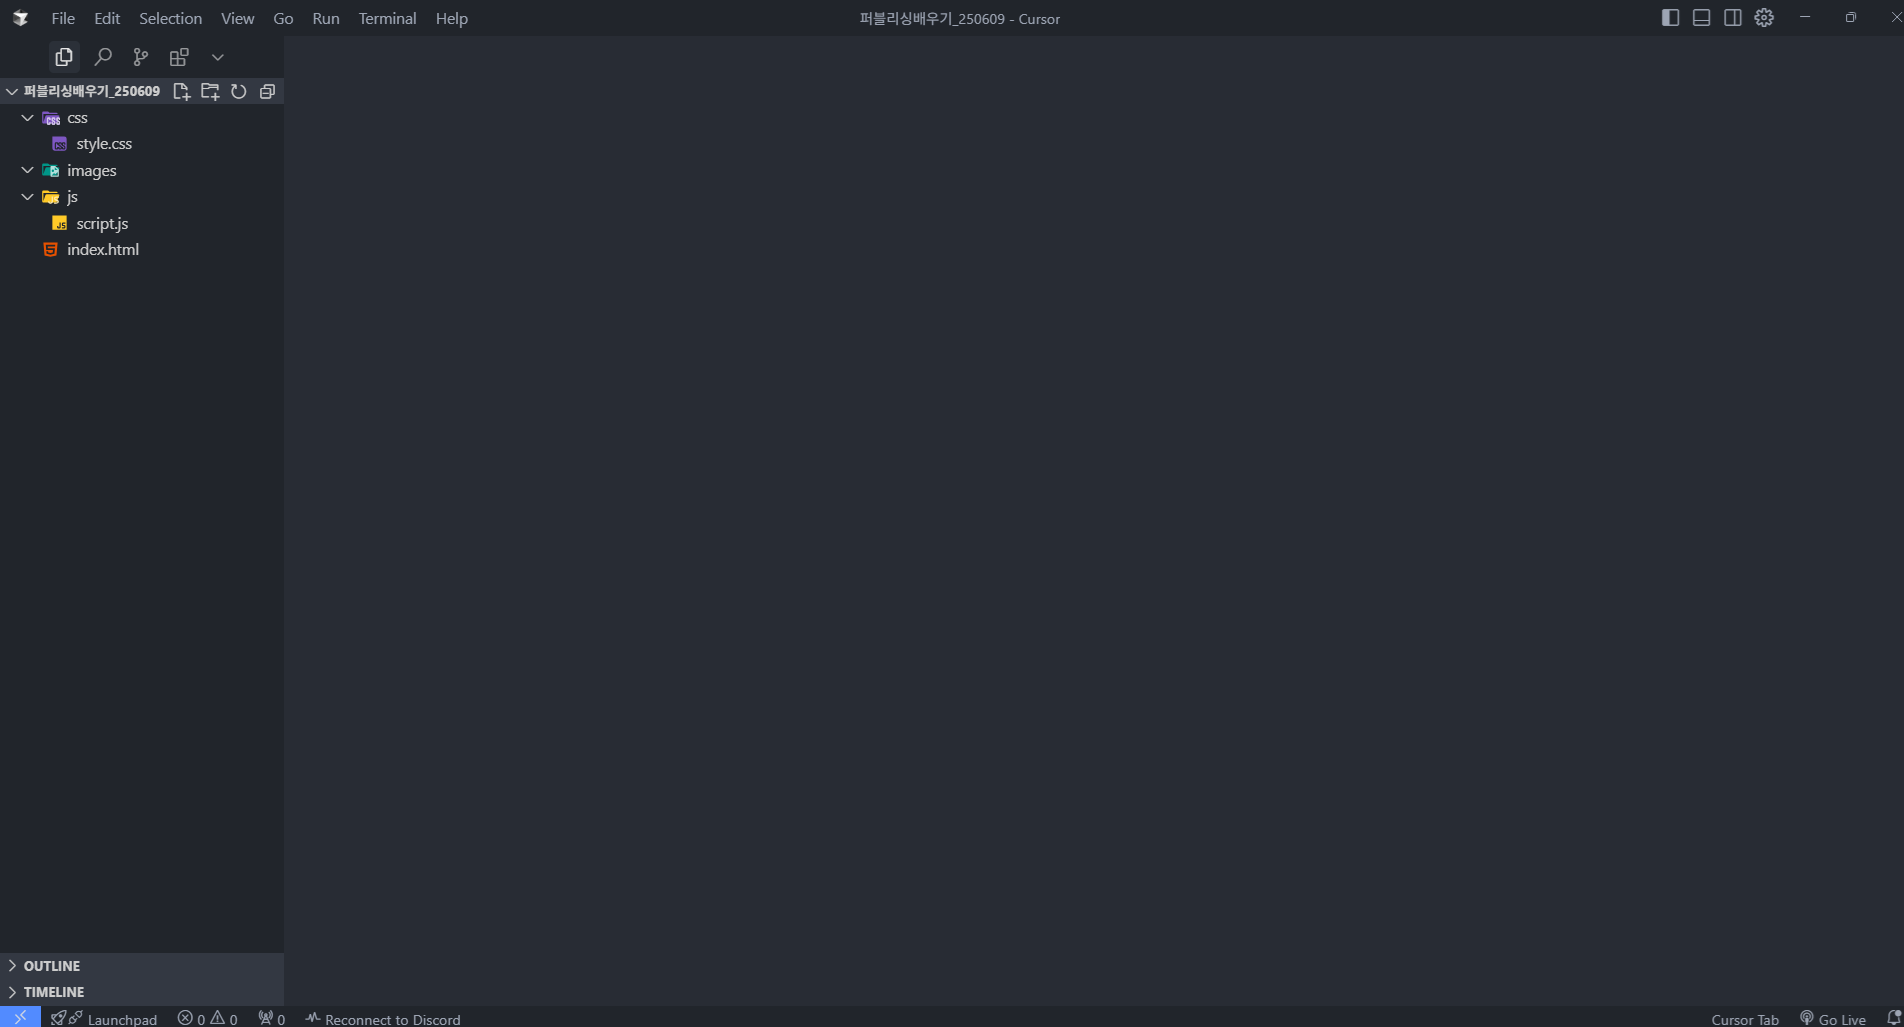Start Go Live server
The width and height of the screenshot is (1904, 1027).
[x=1833, y=1019]
